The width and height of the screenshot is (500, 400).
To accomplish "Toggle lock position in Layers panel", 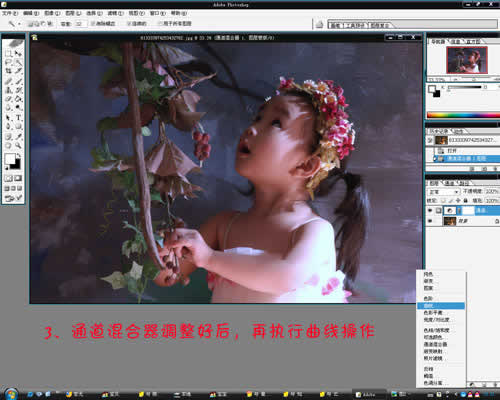I will coord(458,200).
